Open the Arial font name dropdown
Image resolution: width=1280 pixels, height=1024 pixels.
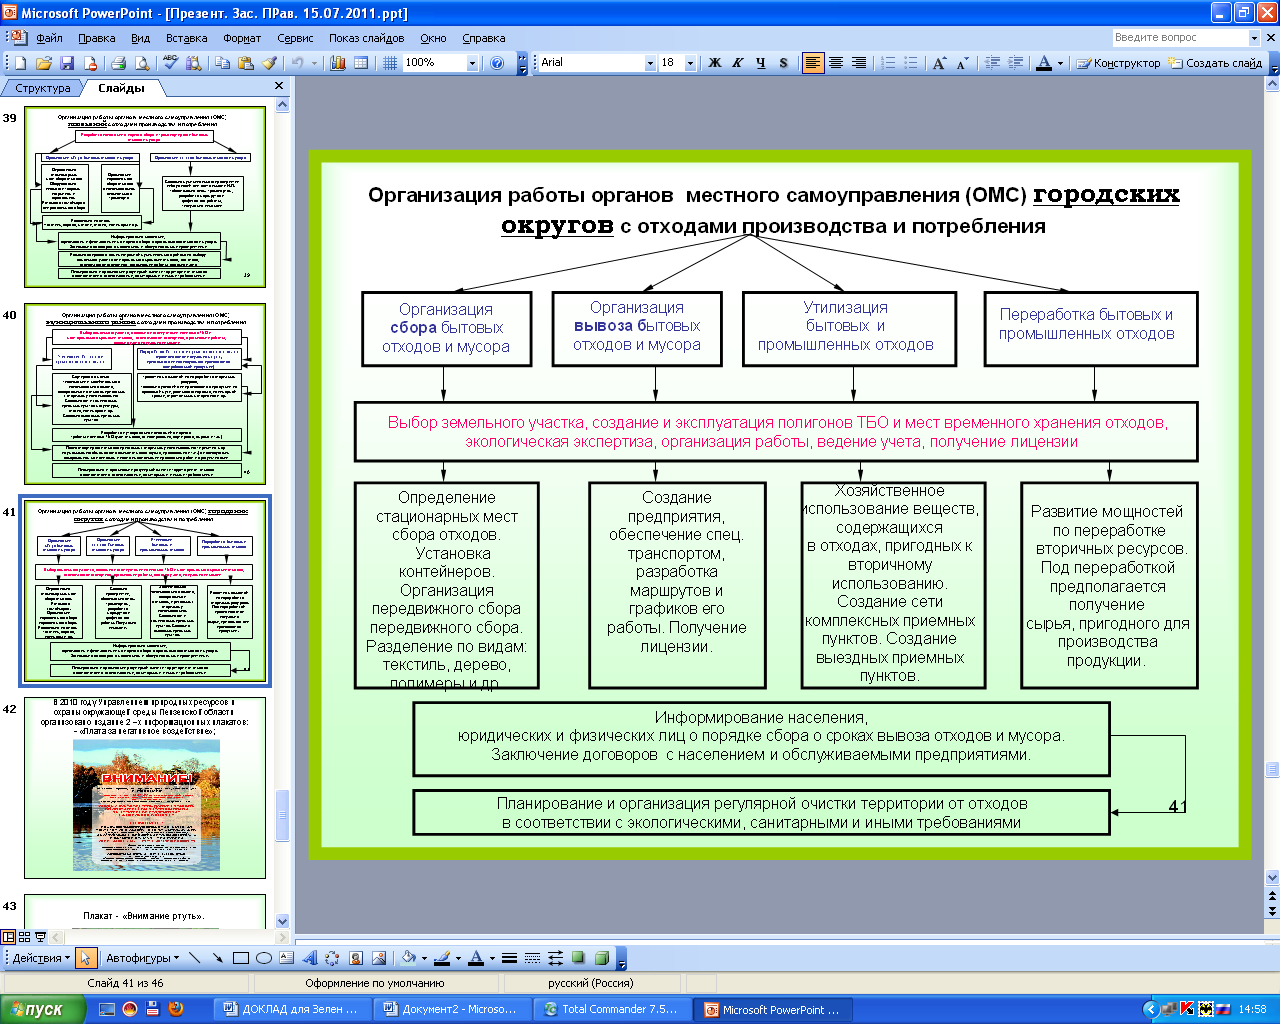(x=650, y=63)
